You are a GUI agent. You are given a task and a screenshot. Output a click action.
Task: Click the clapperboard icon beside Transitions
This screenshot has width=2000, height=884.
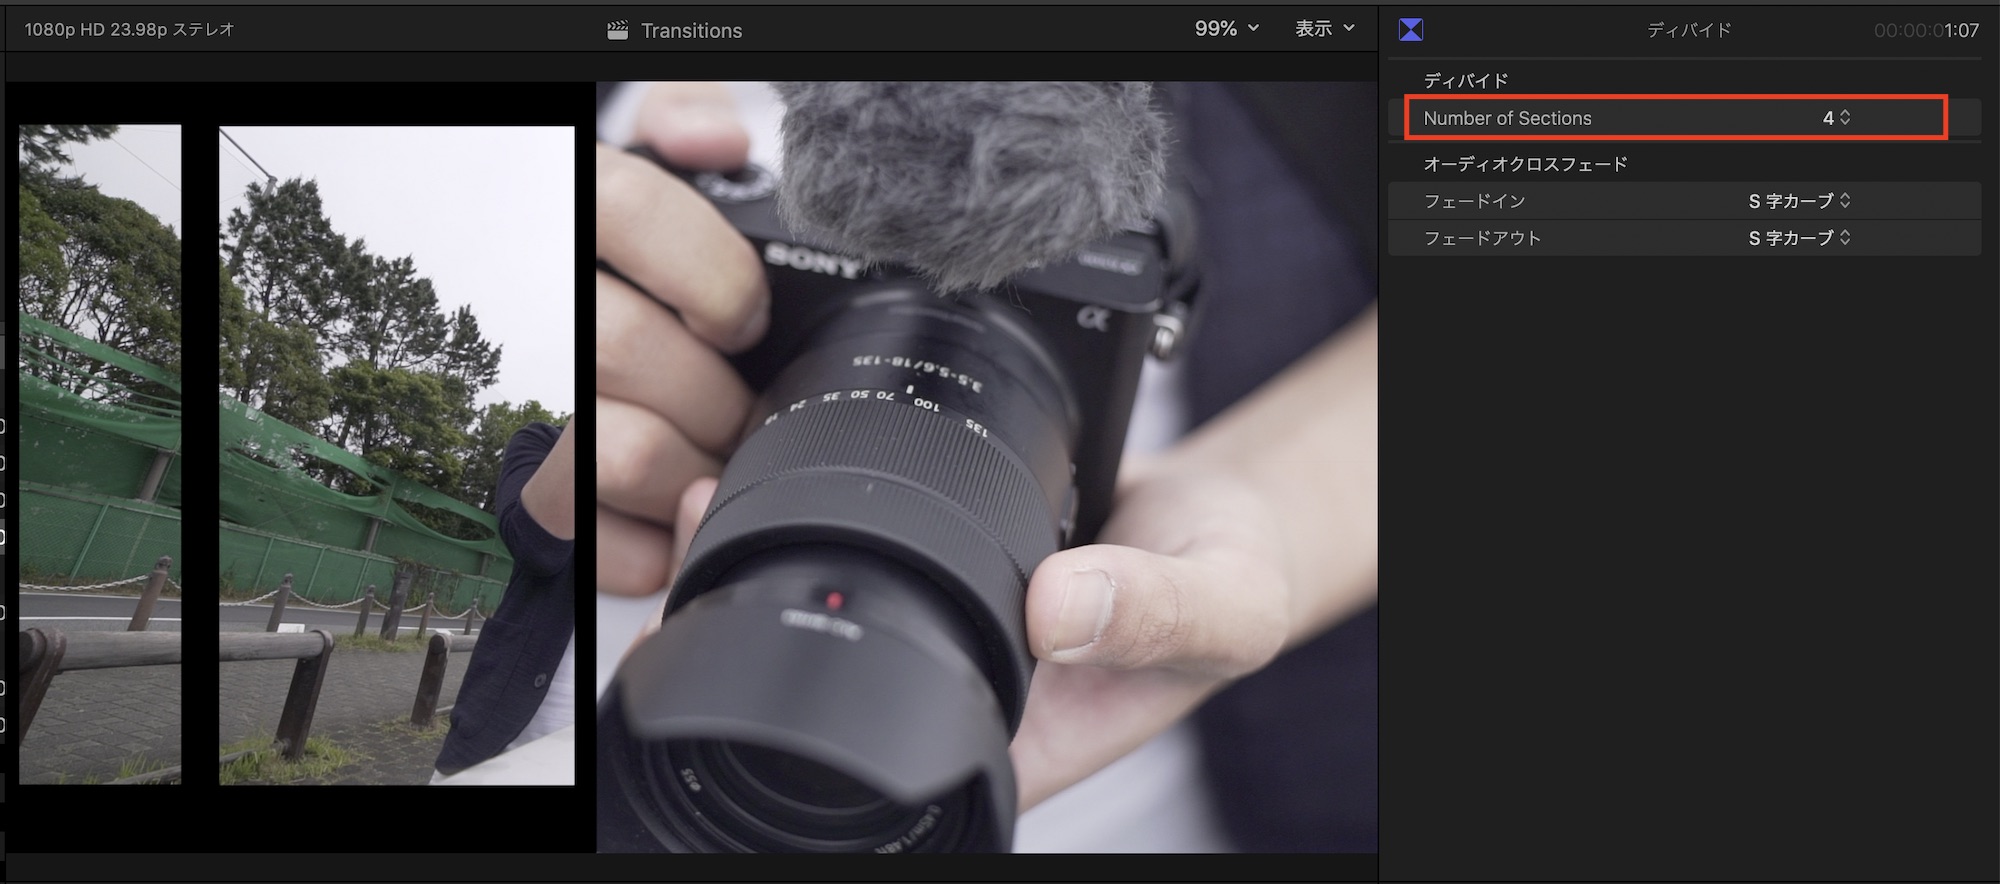[x=617, y=31]
